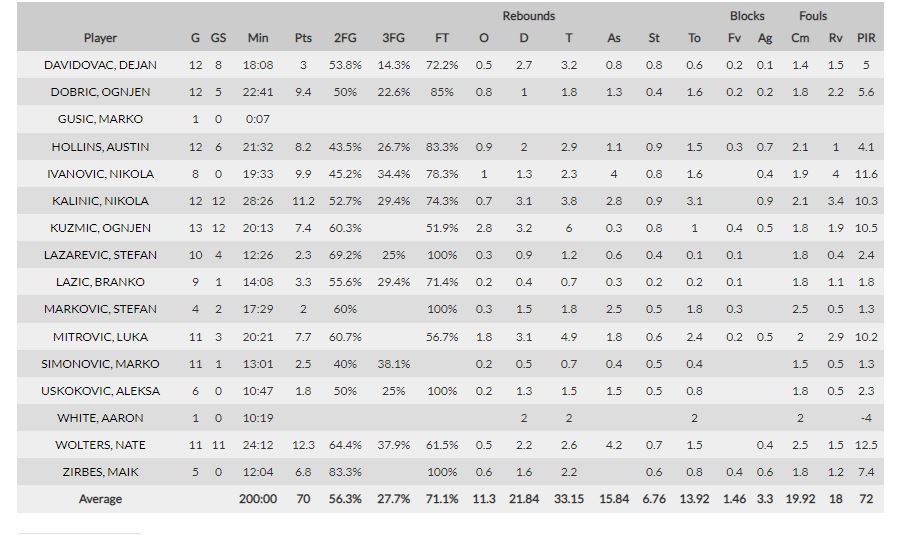Click the Rebounds group header
Screen dimensions: 908x535
tap(528, 16)
